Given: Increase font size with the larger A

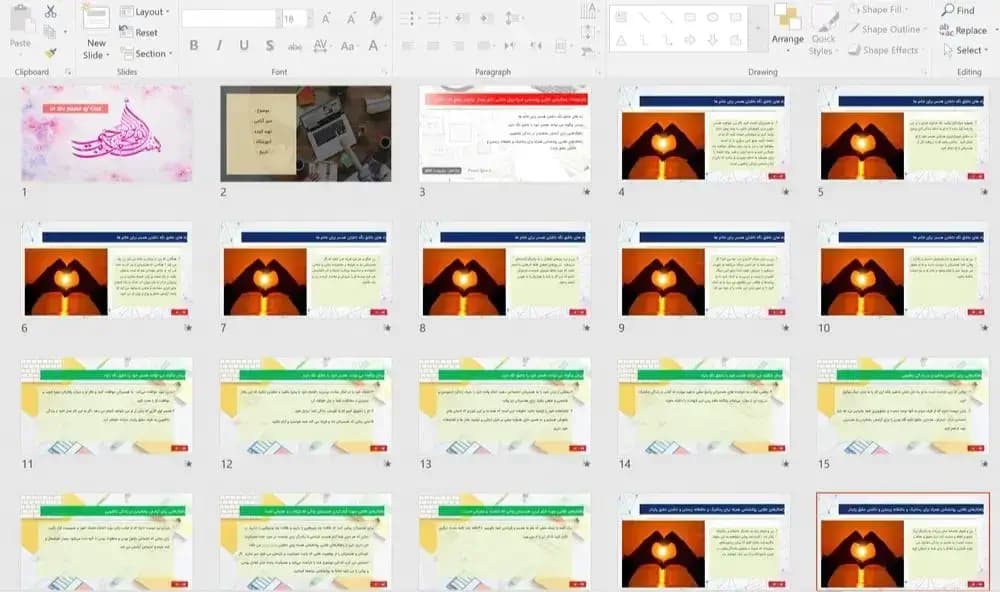Looking at the screenshot, I should pyautogui.click(x=327, y=18).
